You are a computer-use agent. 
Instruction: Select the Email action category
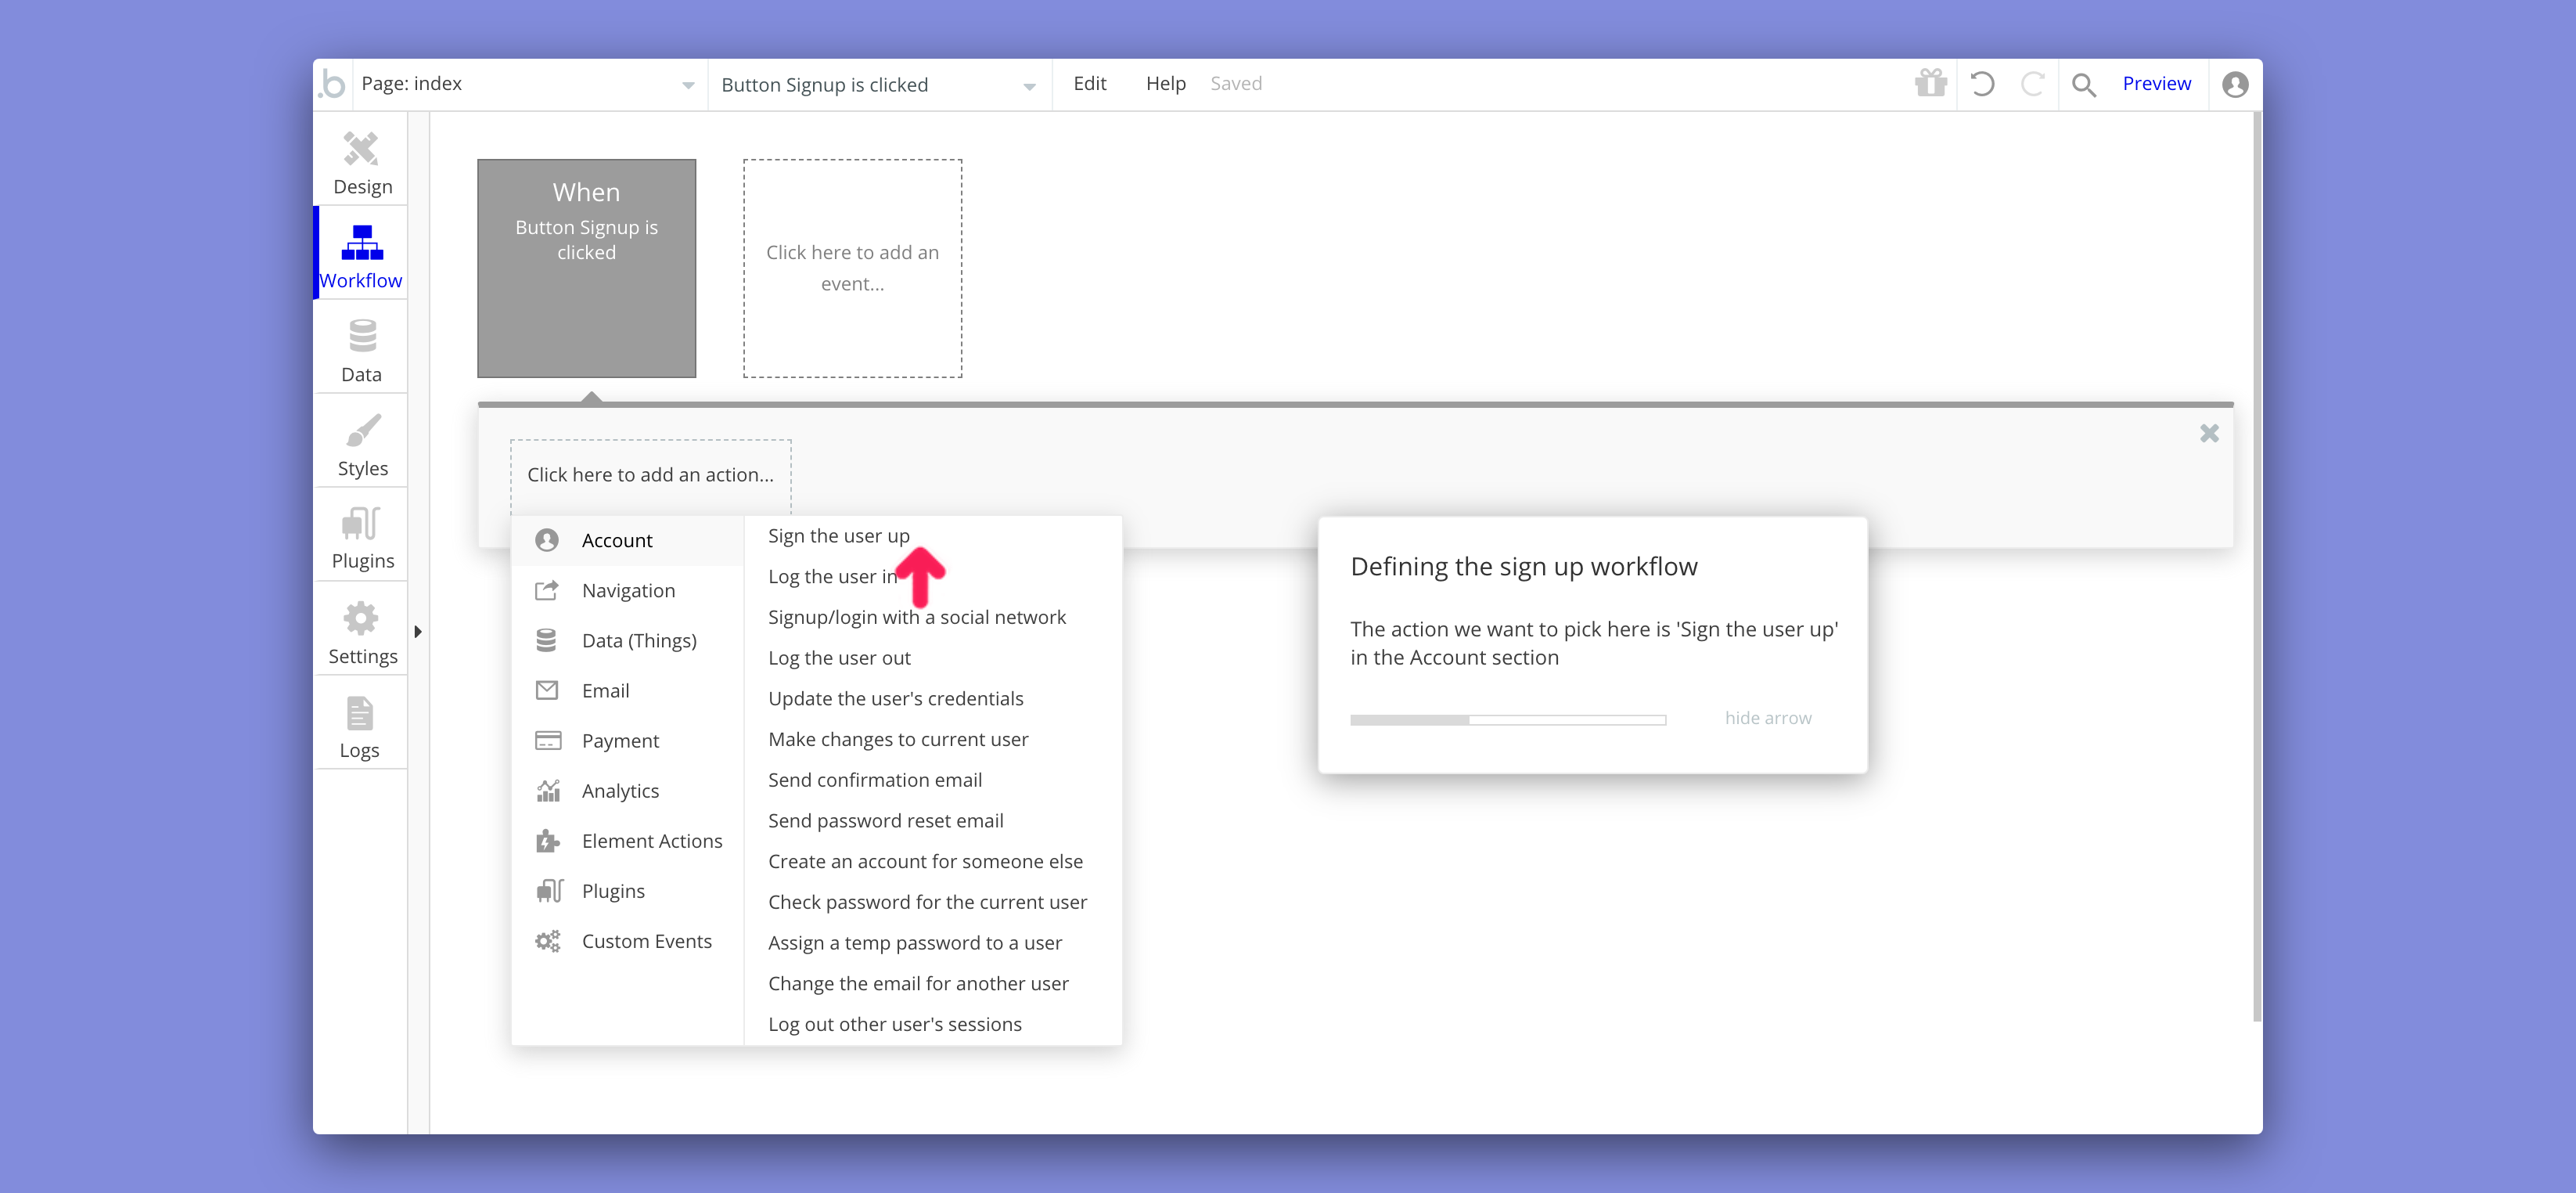pyautogui.click(x=628, y=691)
